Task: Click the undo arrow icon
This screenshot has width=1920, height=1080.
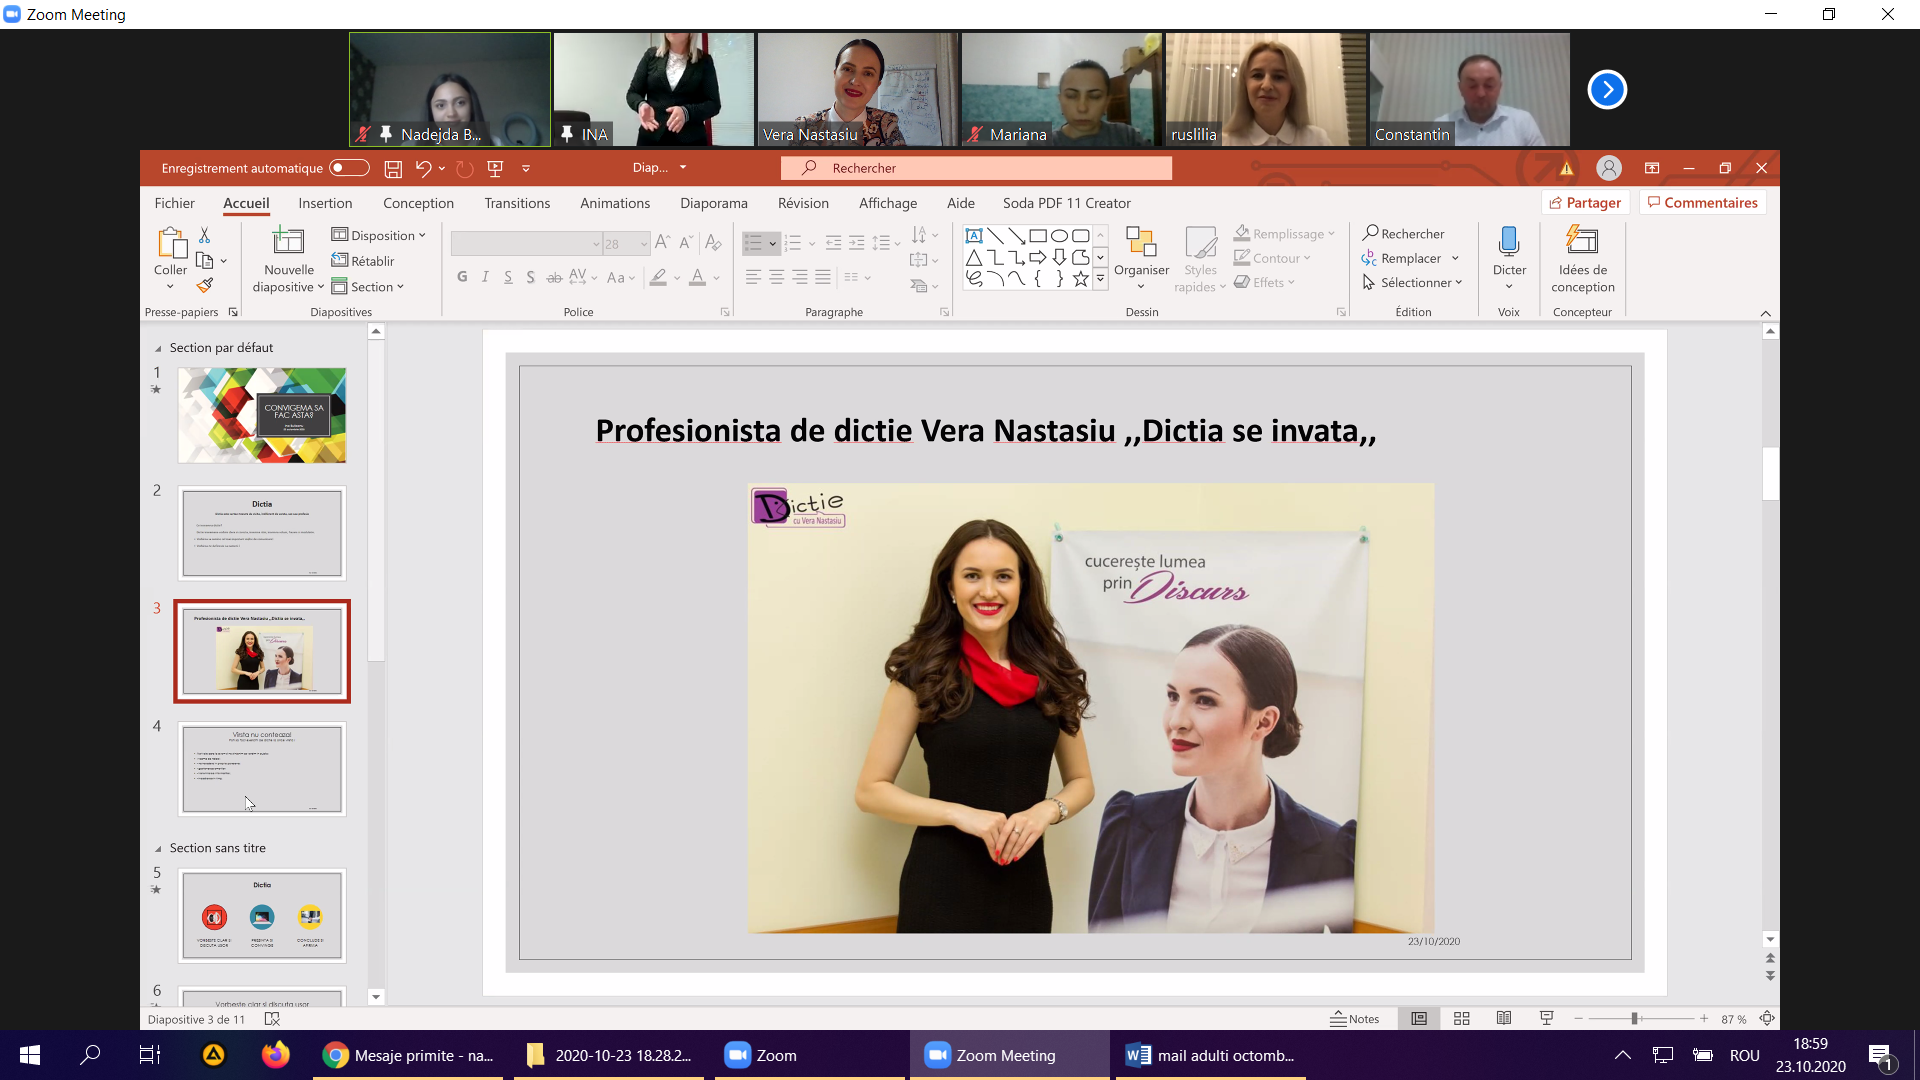Action: [423, 168]
